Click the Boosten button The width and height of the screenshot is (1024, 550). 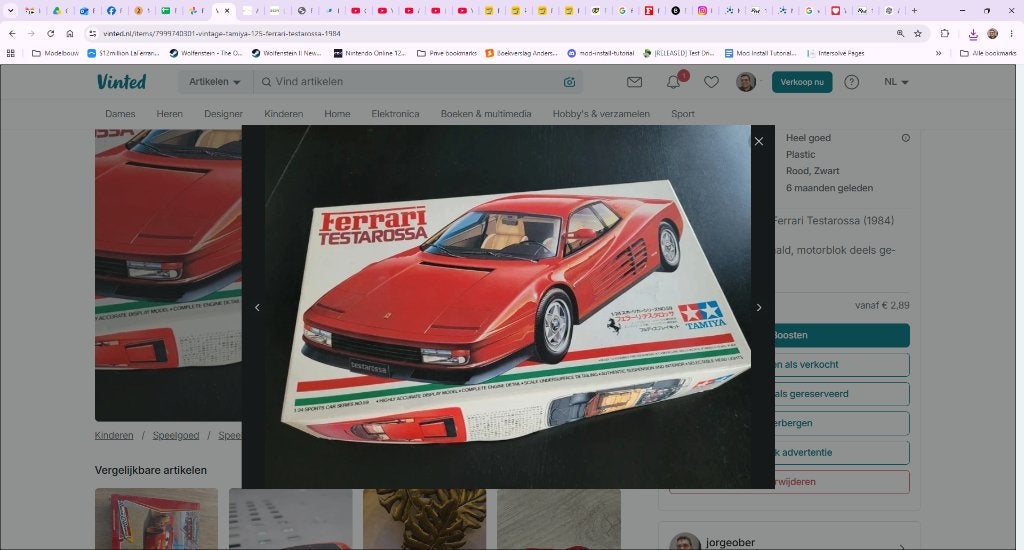[842, 335]
